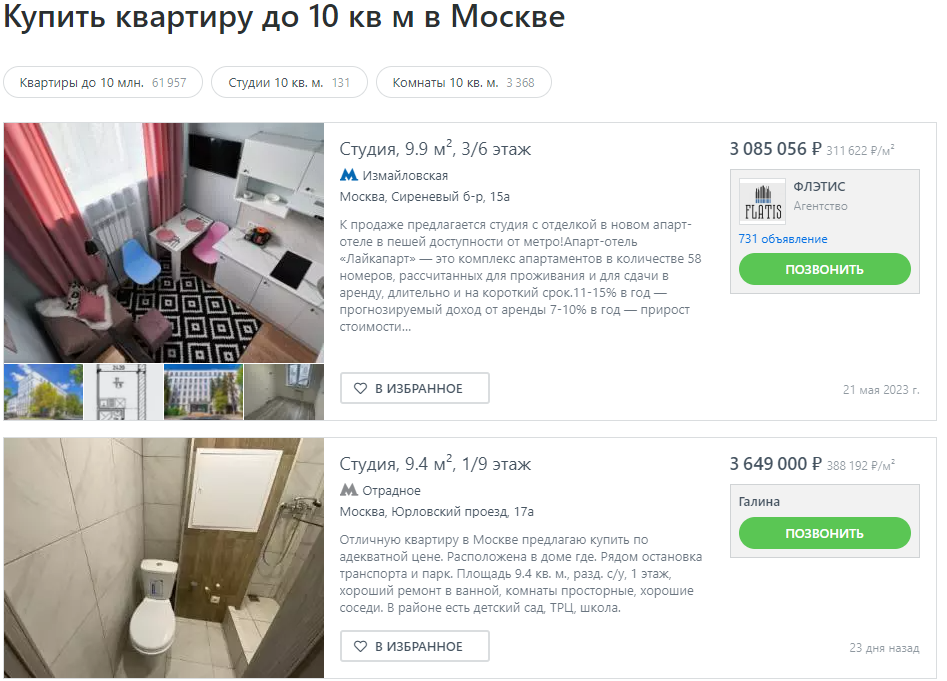947x681 pixels.
Task: Click the metro icon next to Отрадное
Action: tap(348, 490)
